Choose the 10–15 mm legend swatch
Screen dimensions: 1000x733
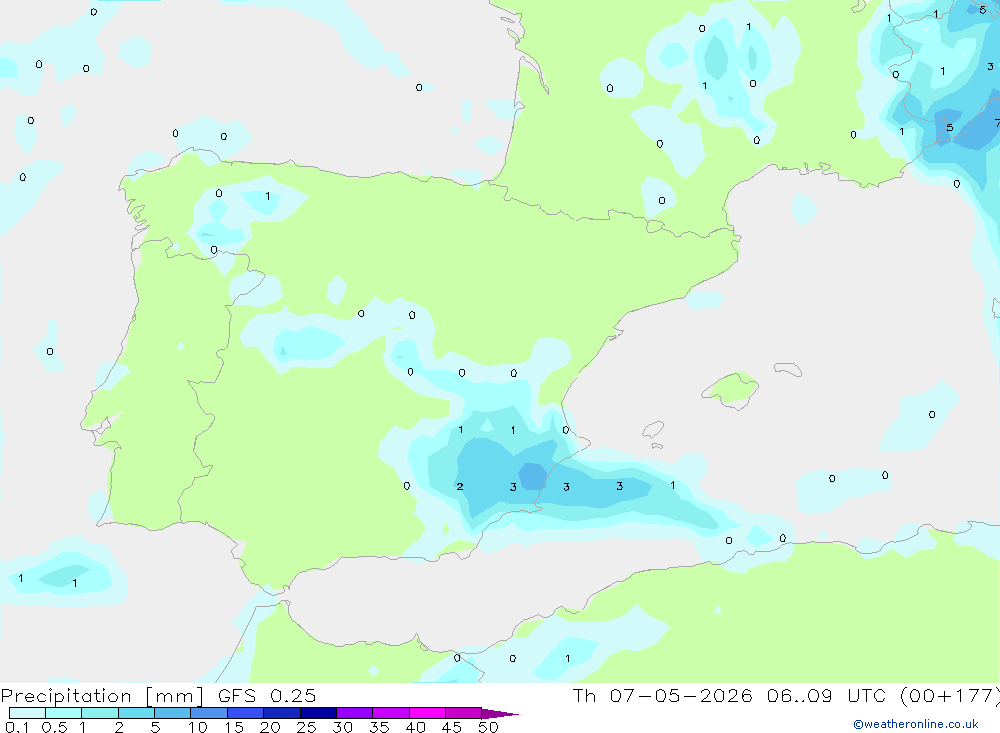pos(209,713)
